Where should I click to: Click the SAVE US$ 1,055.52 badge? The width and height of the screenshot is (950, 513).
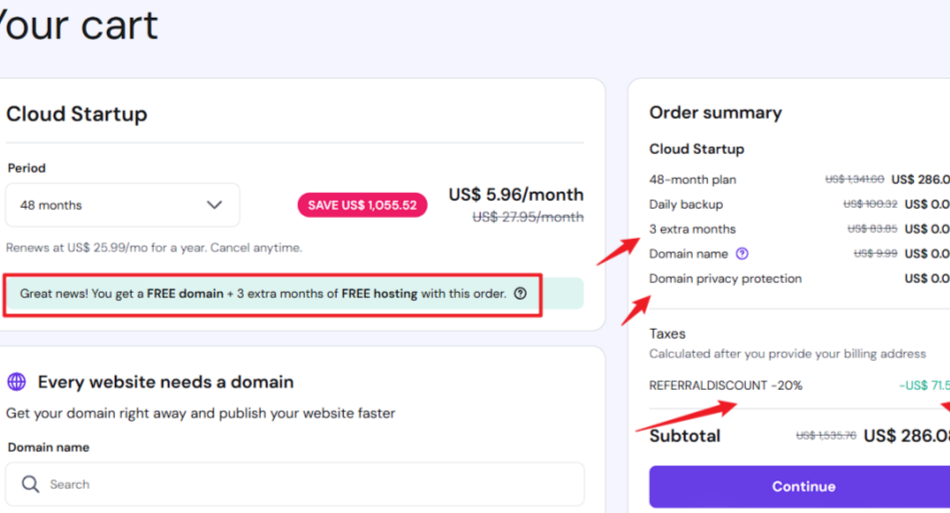(362, 205)
